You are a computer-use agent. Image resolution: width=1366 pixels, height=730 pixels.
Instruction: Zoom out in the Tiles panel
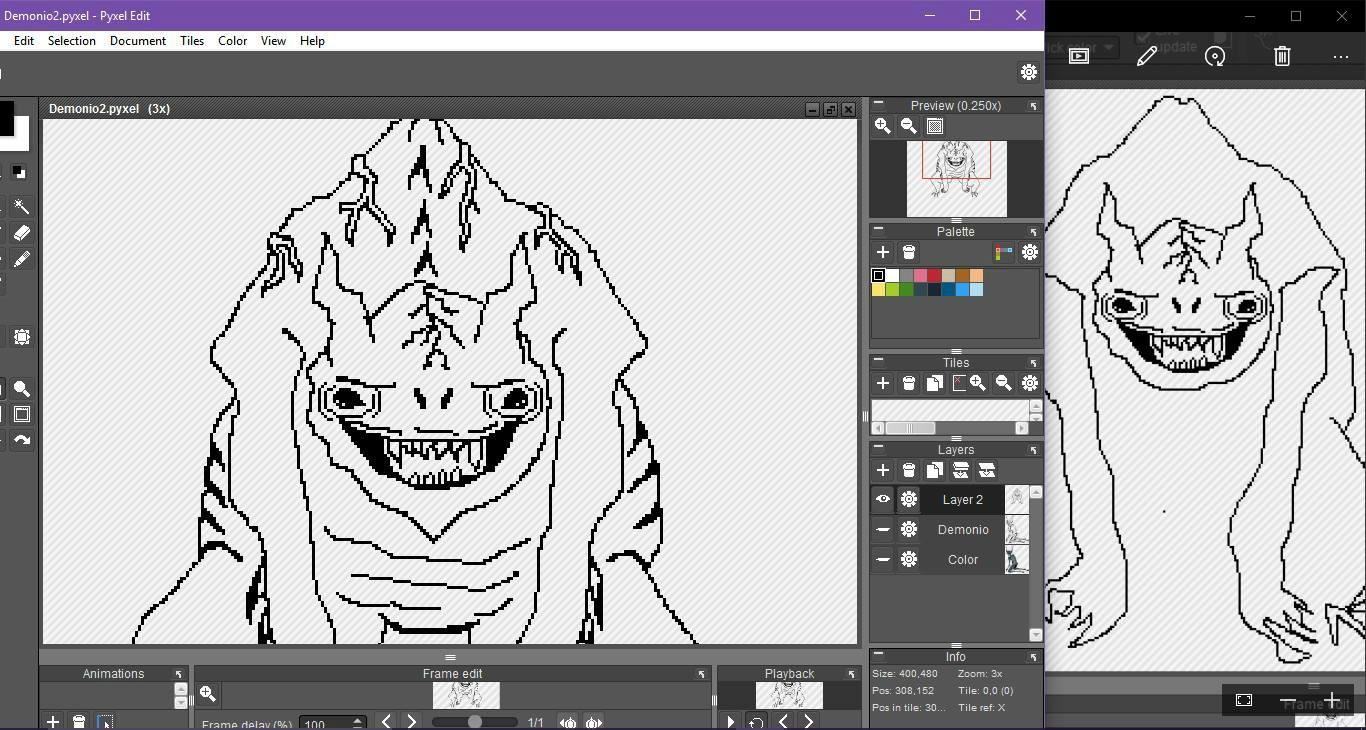click(x=1003, y=383)
